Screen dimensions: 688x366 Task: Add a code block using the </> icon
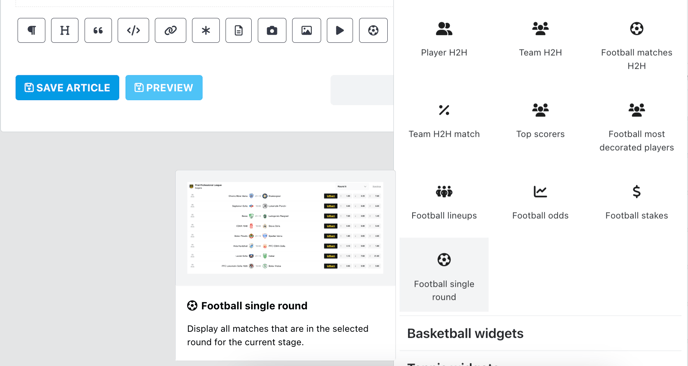[x=133, y=30]
